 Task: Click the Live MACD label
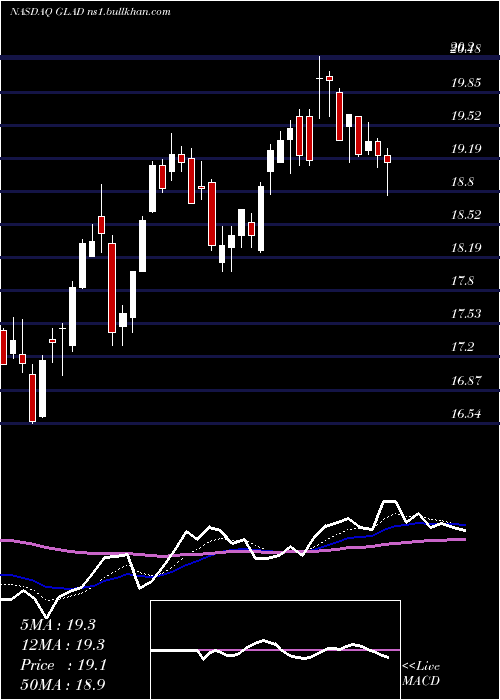coord(421,674)
